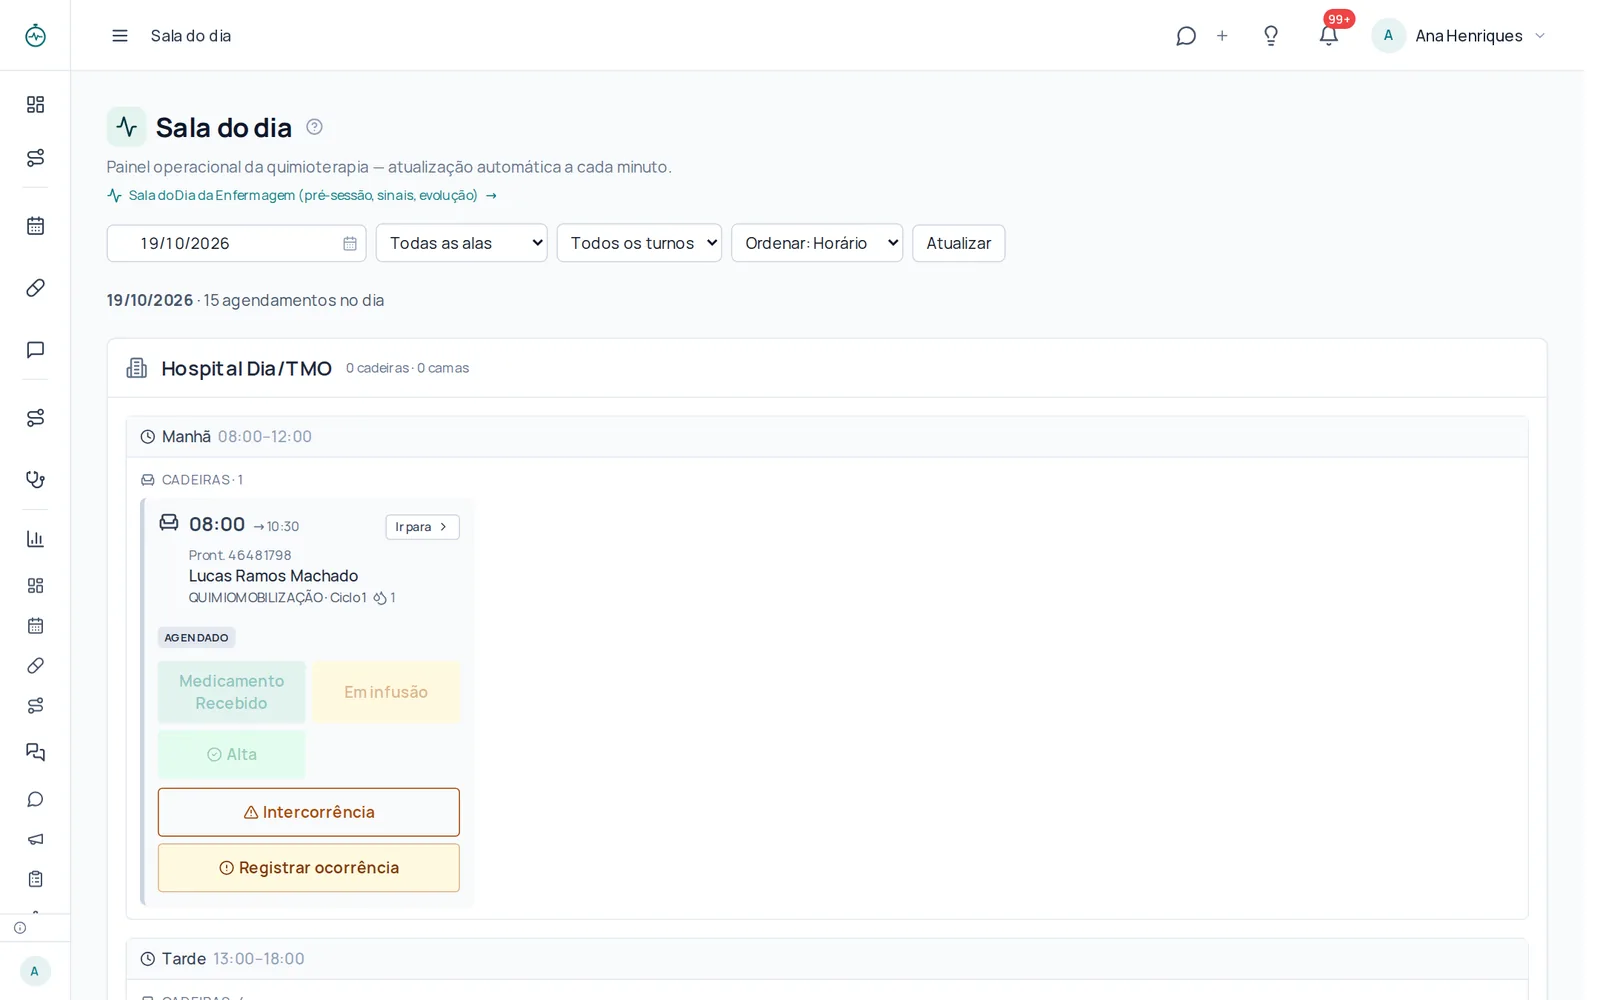Screen dimensions: 1600x1000
Task: Open Sala do Dia da Enfermagem link
Action: (302, 195)
